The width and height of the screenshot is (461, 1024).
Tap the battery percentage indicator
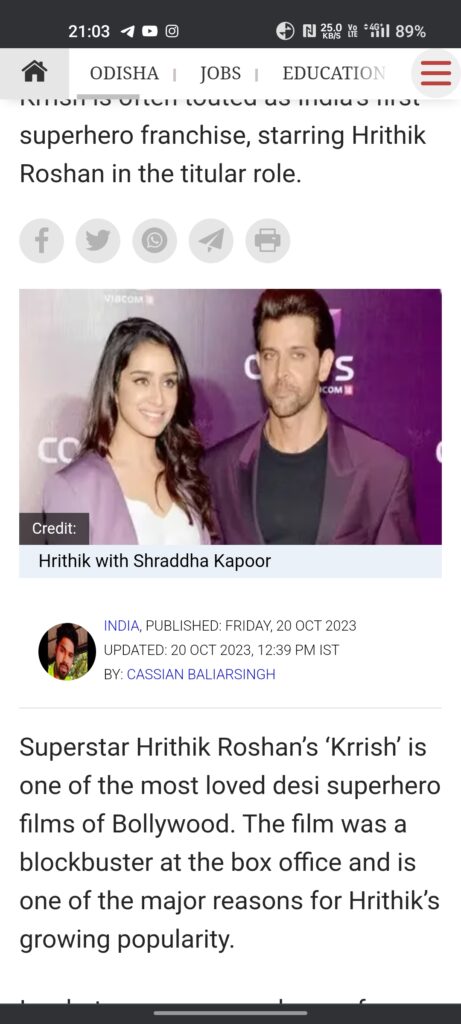(410, 31)
